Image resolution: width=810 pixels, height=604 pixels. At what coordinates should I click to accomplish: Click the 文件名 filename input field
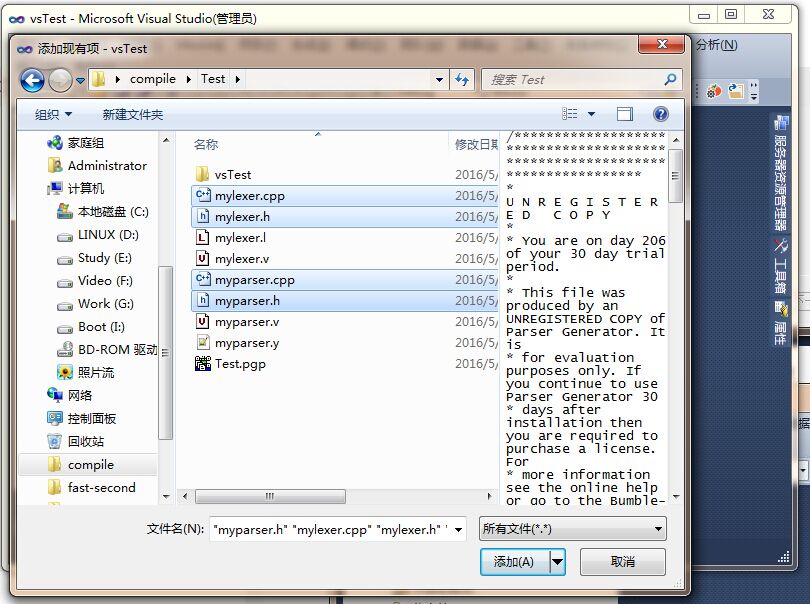pyautogui.click(x=331, y=529)
